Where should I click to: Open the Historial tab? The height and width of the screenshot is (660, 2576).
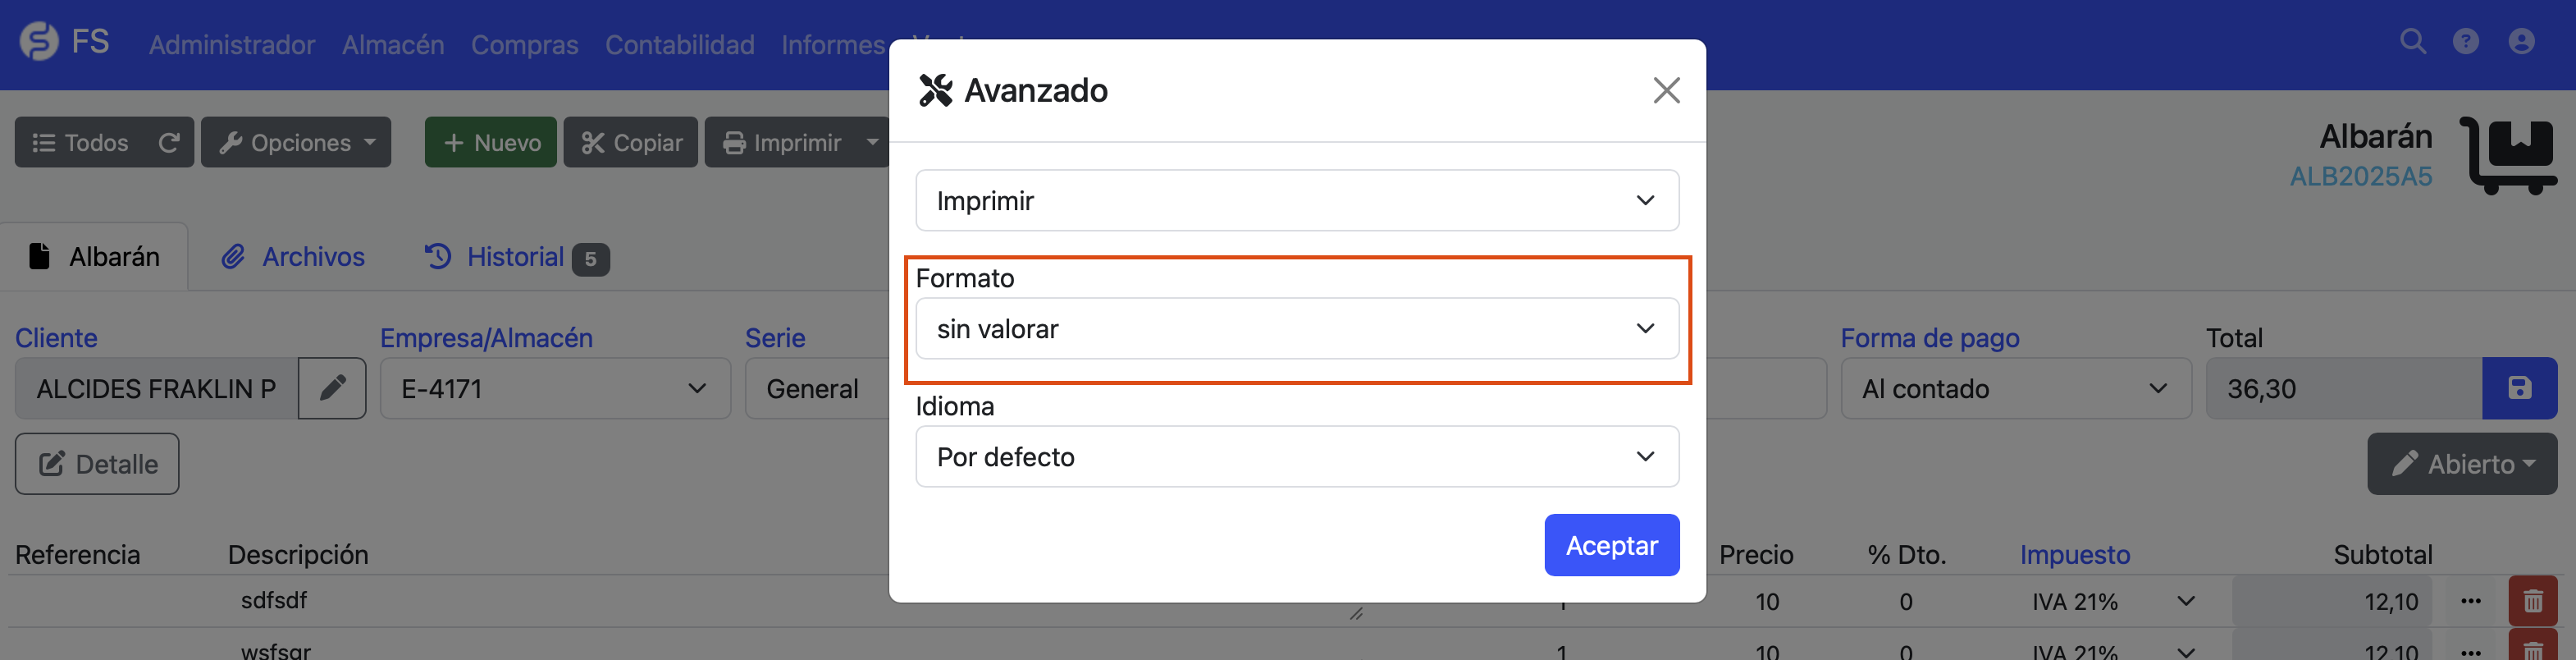click(513, 256)
